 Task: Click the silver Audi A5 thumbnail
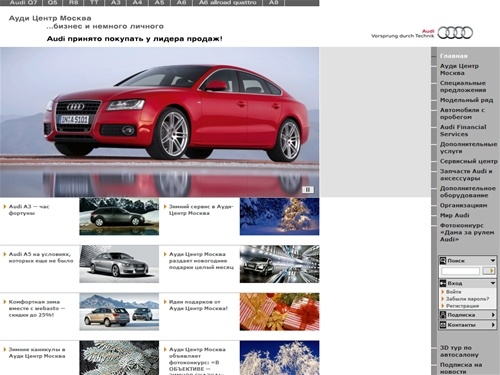tap(119, 264)
